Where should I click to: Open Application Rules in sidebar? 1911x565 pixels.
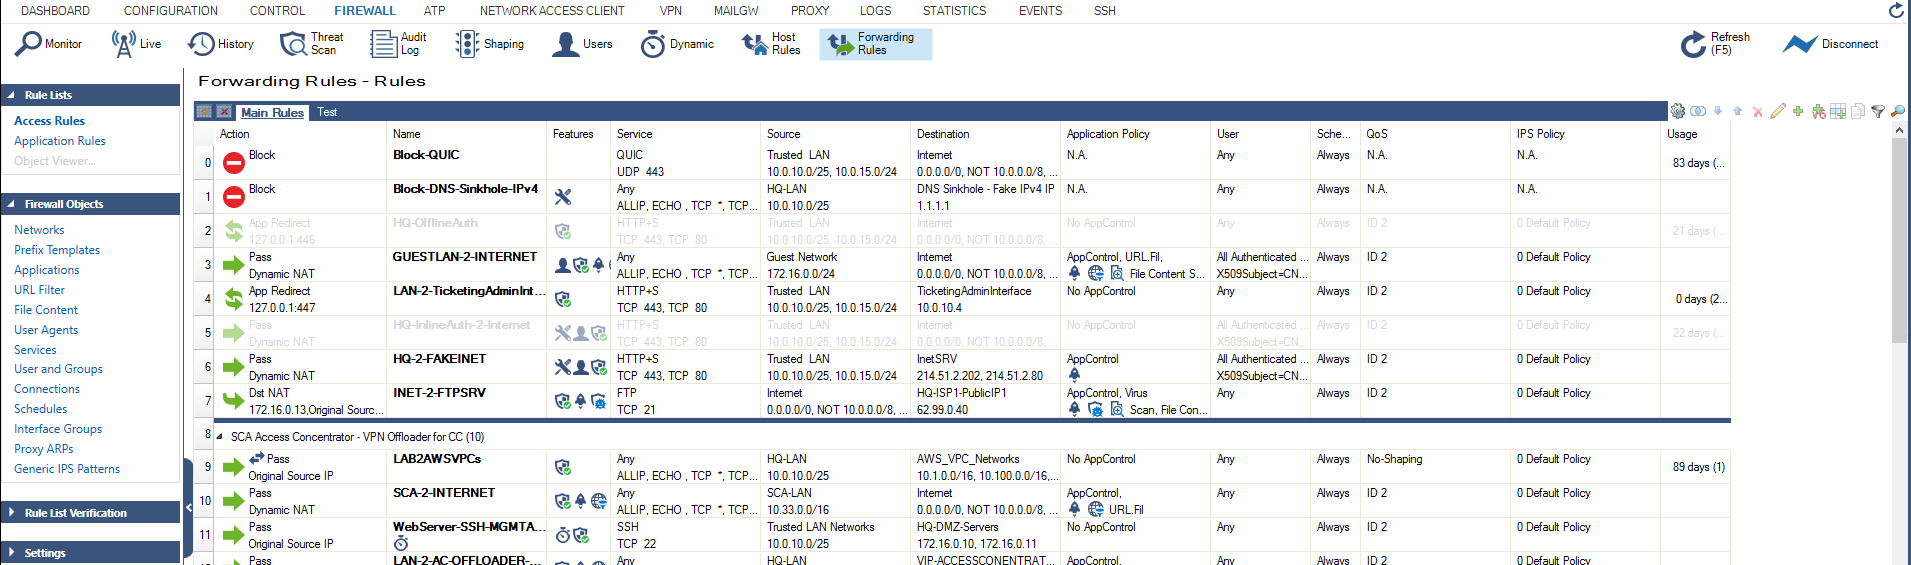click(60, 141)
